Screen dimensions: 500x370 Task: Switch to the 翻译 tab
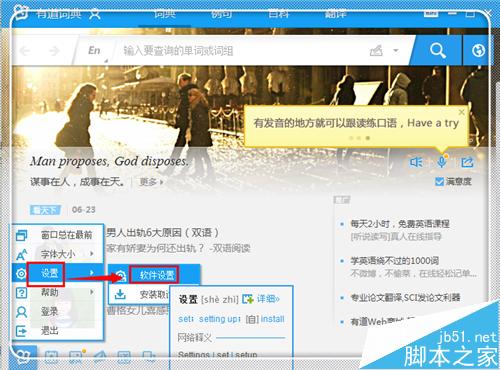click(336, 14)
